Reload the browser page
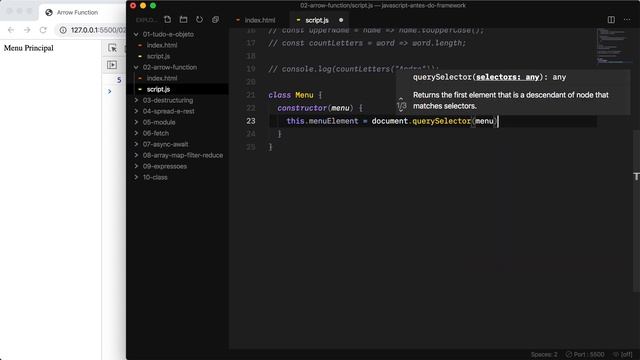Screen dimensions: 640x360 (43, 30)
